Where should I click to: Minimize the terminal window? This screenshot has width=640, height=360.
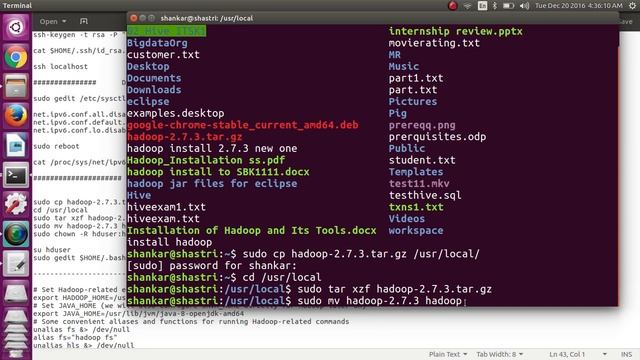tap(142, 18)
